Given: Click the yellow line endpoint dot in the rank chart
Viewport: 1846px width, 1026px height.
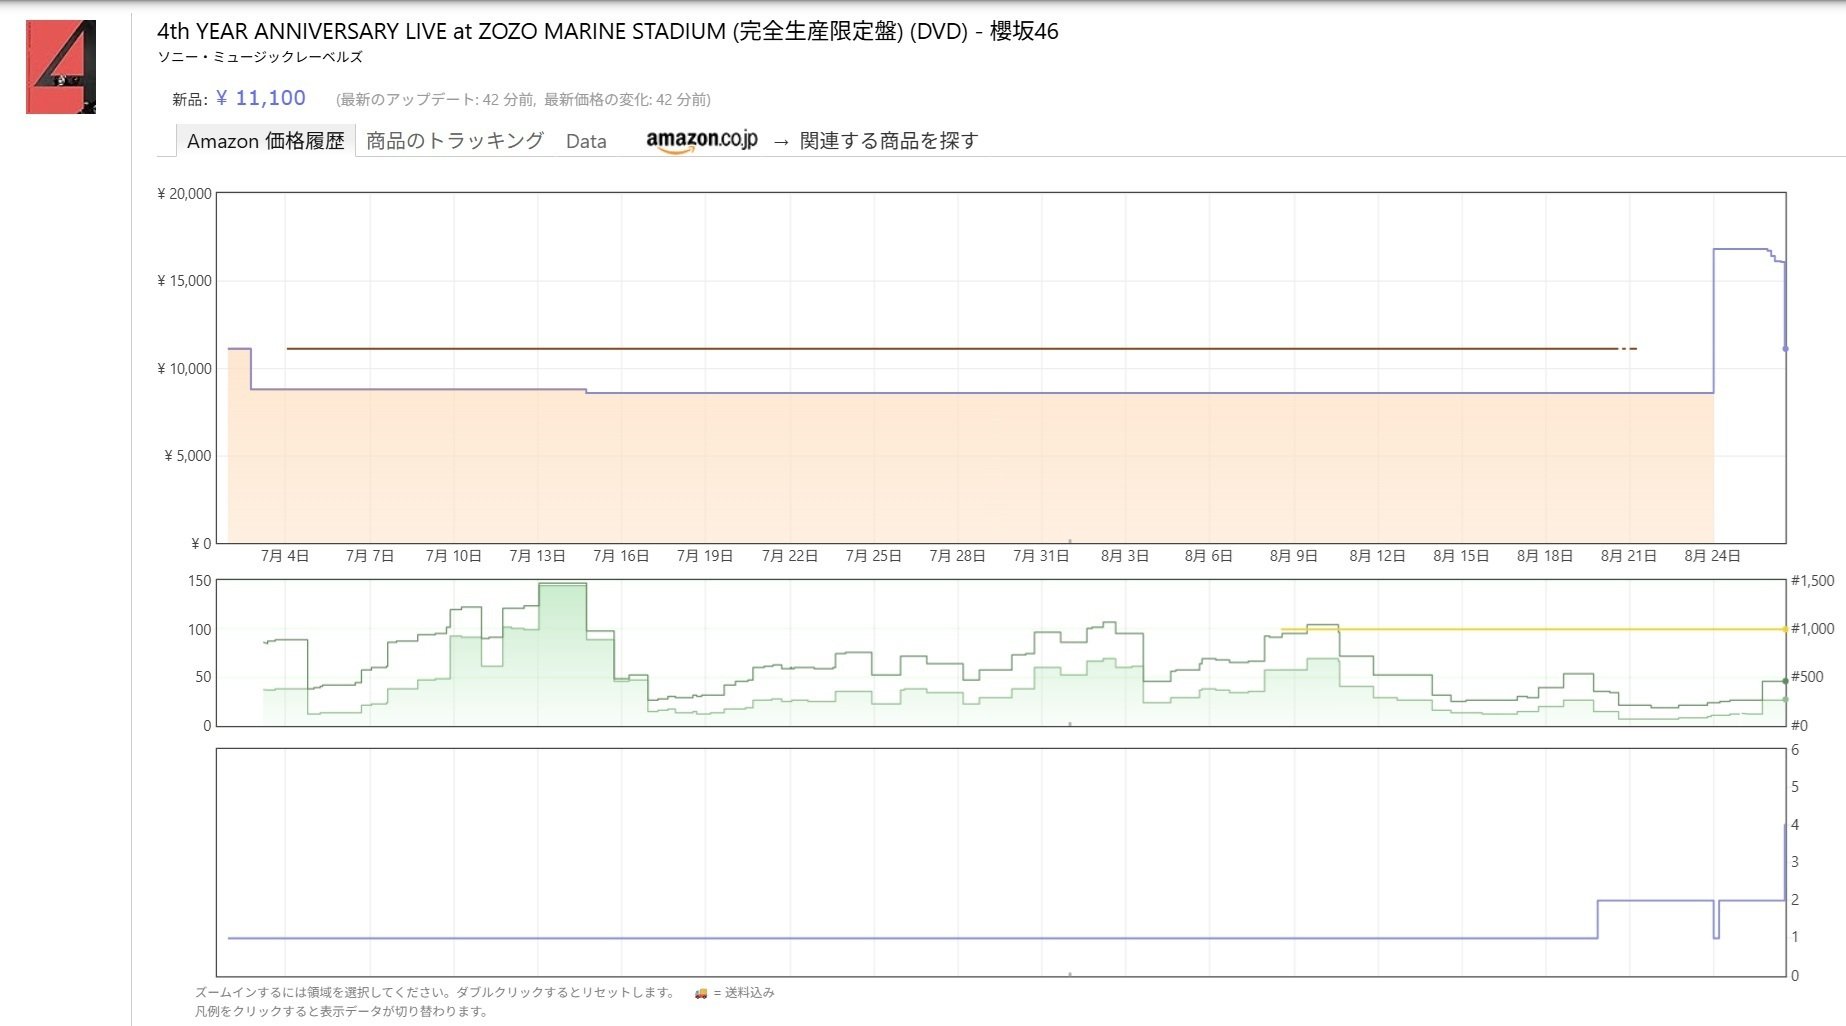Looking at the screenshot, I should pos(1786,629).
